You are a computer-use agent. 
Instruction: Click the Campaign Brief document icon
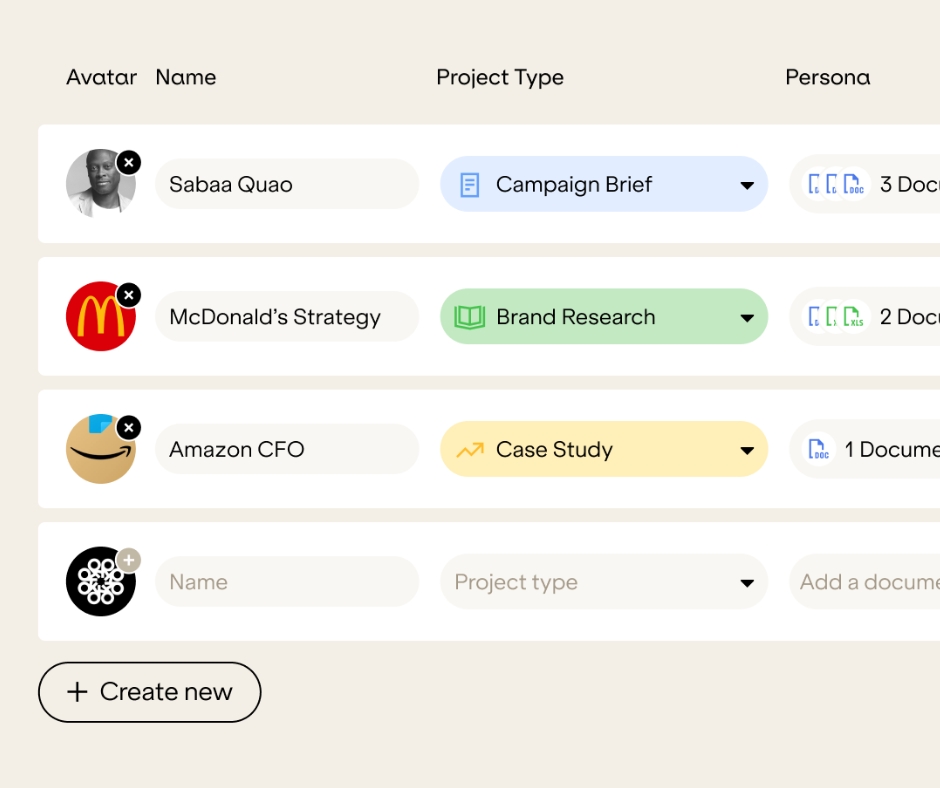tap(469, 185)
